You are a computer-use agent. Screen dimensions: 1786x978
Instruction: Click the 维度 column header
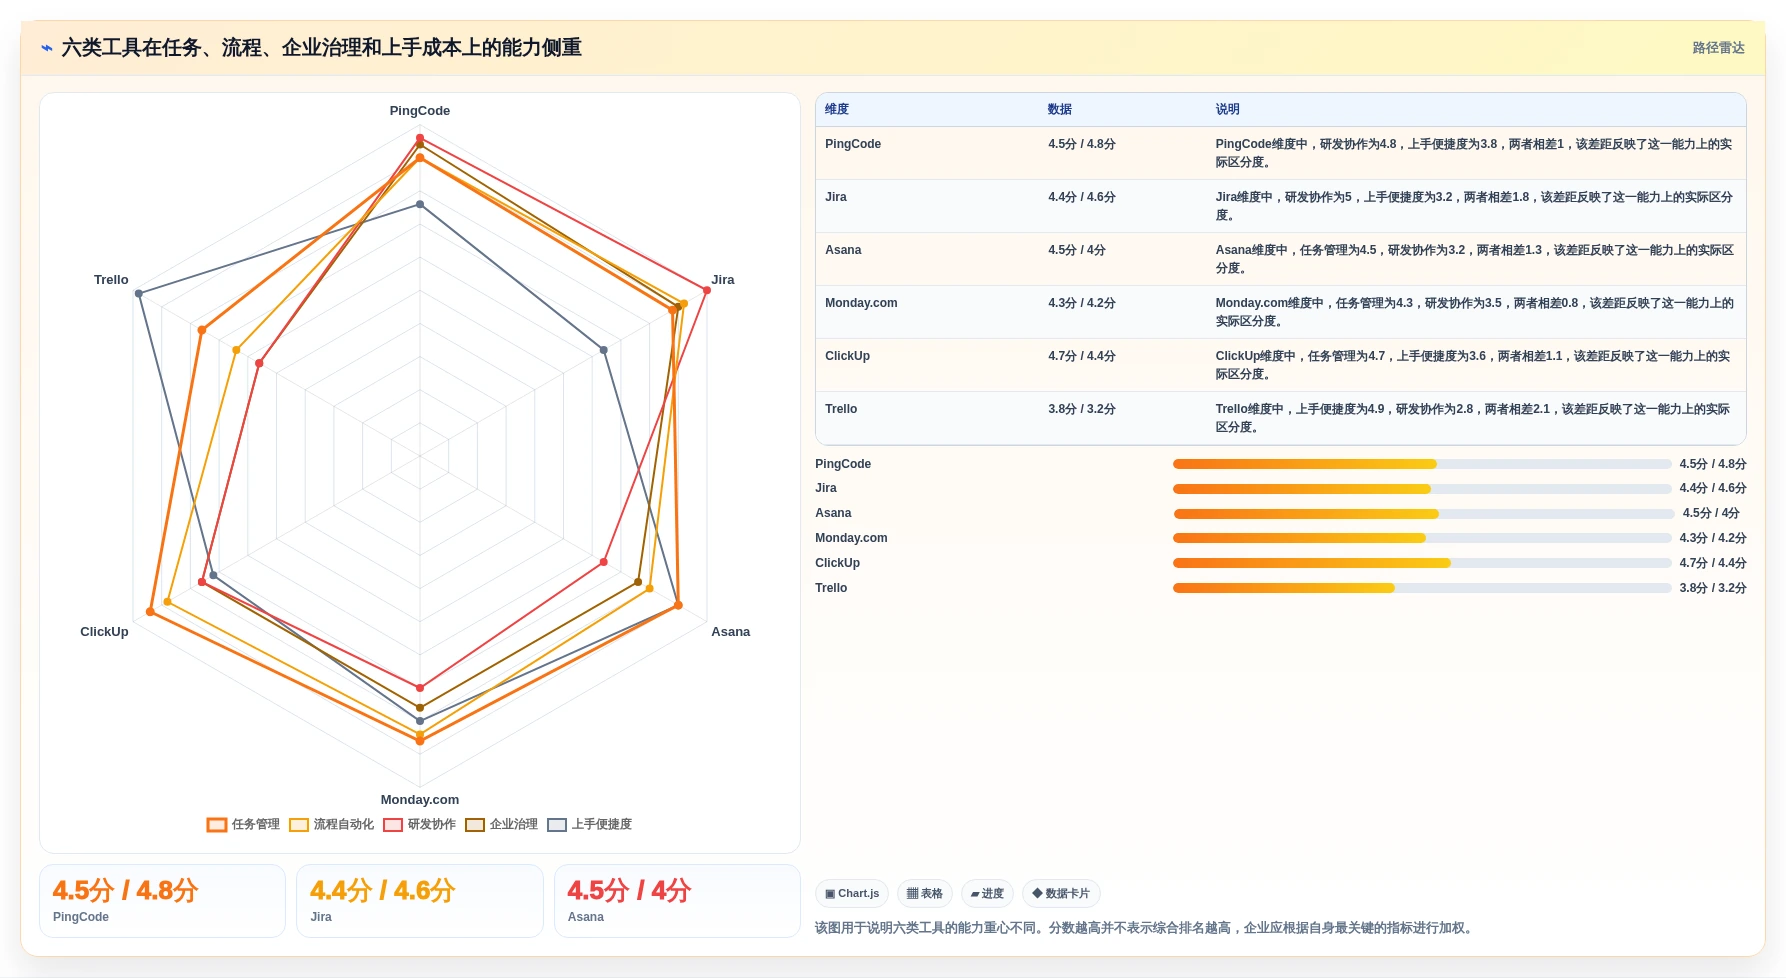(x=837, y=109)
